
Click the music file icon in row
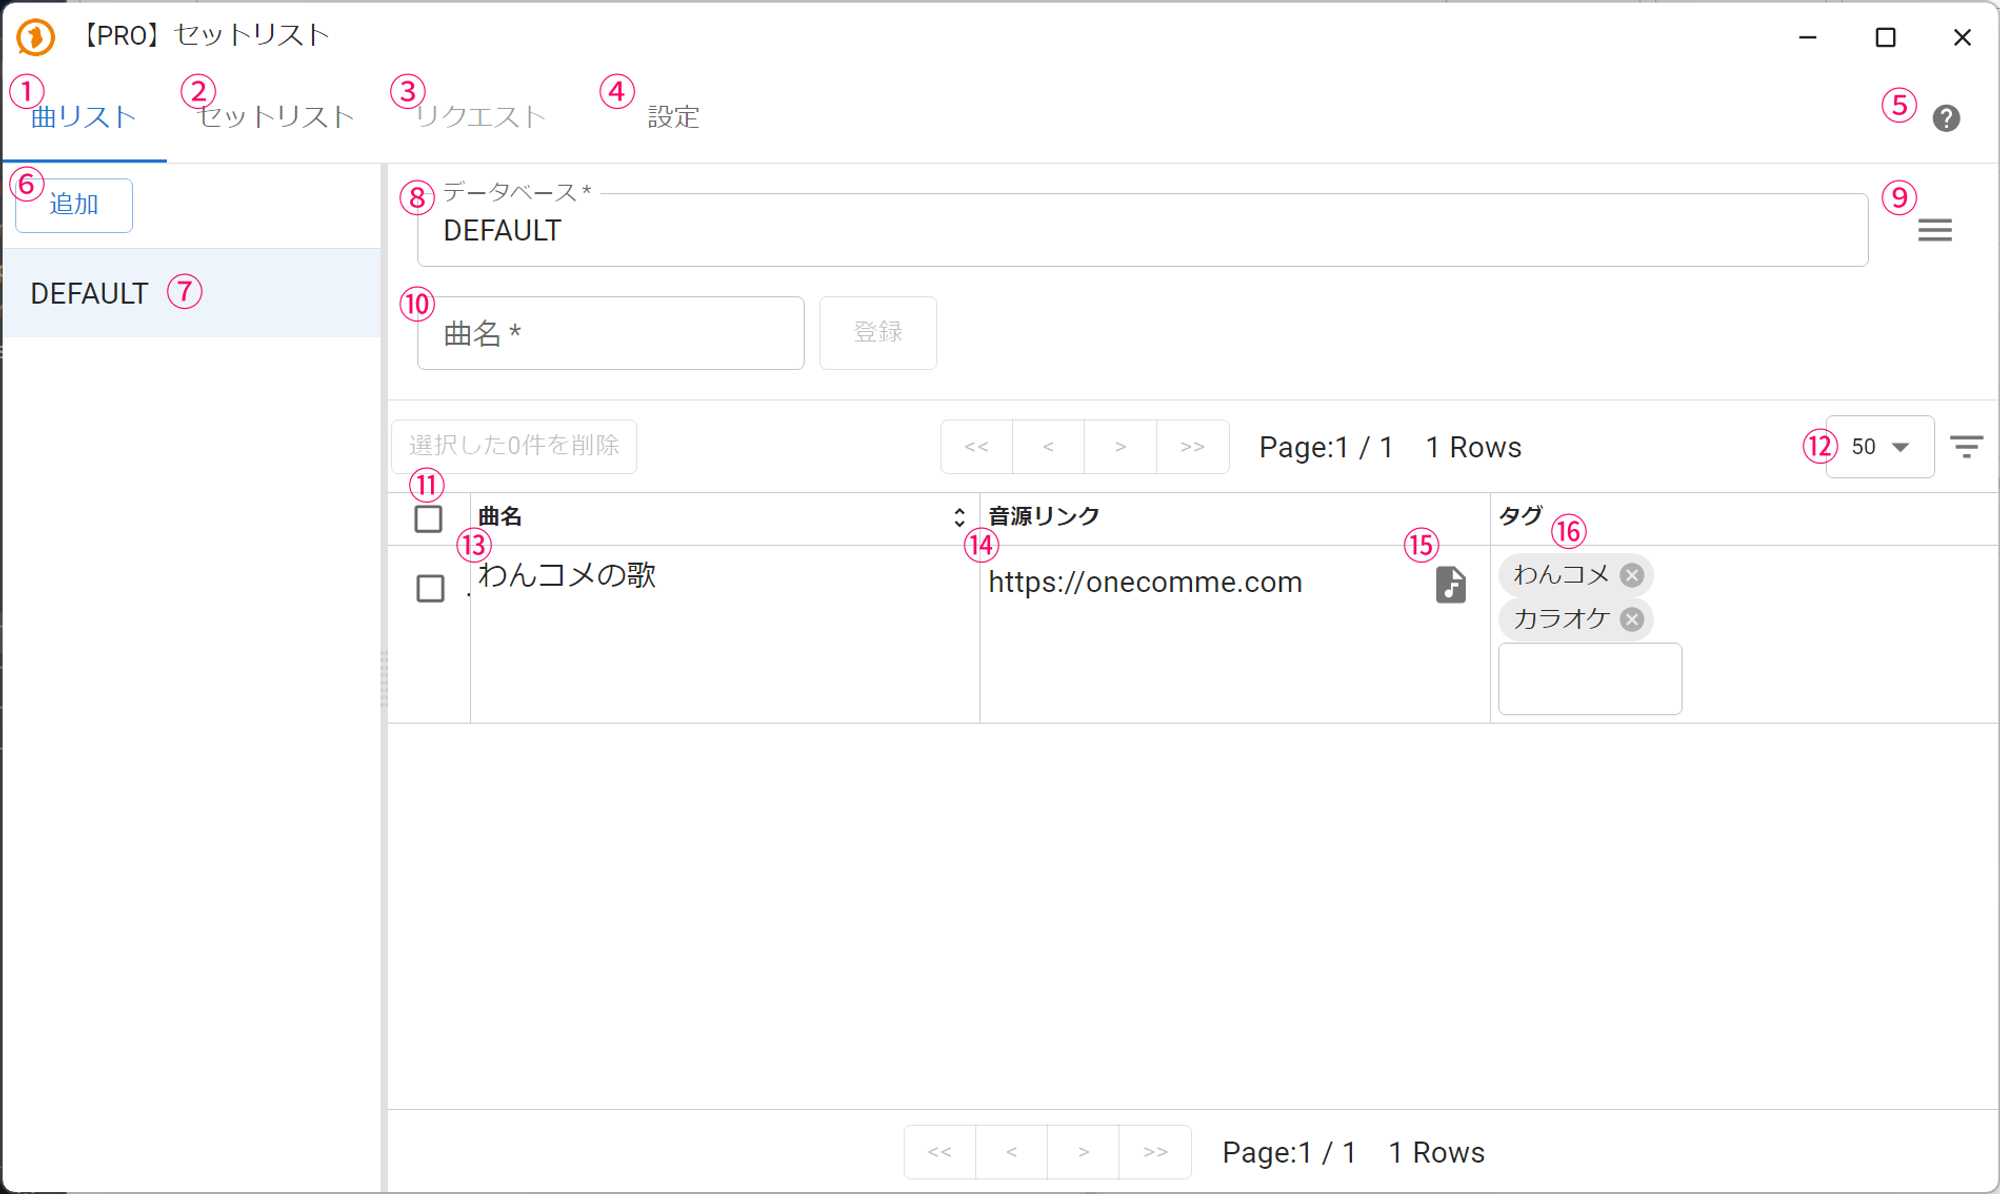1450,584
